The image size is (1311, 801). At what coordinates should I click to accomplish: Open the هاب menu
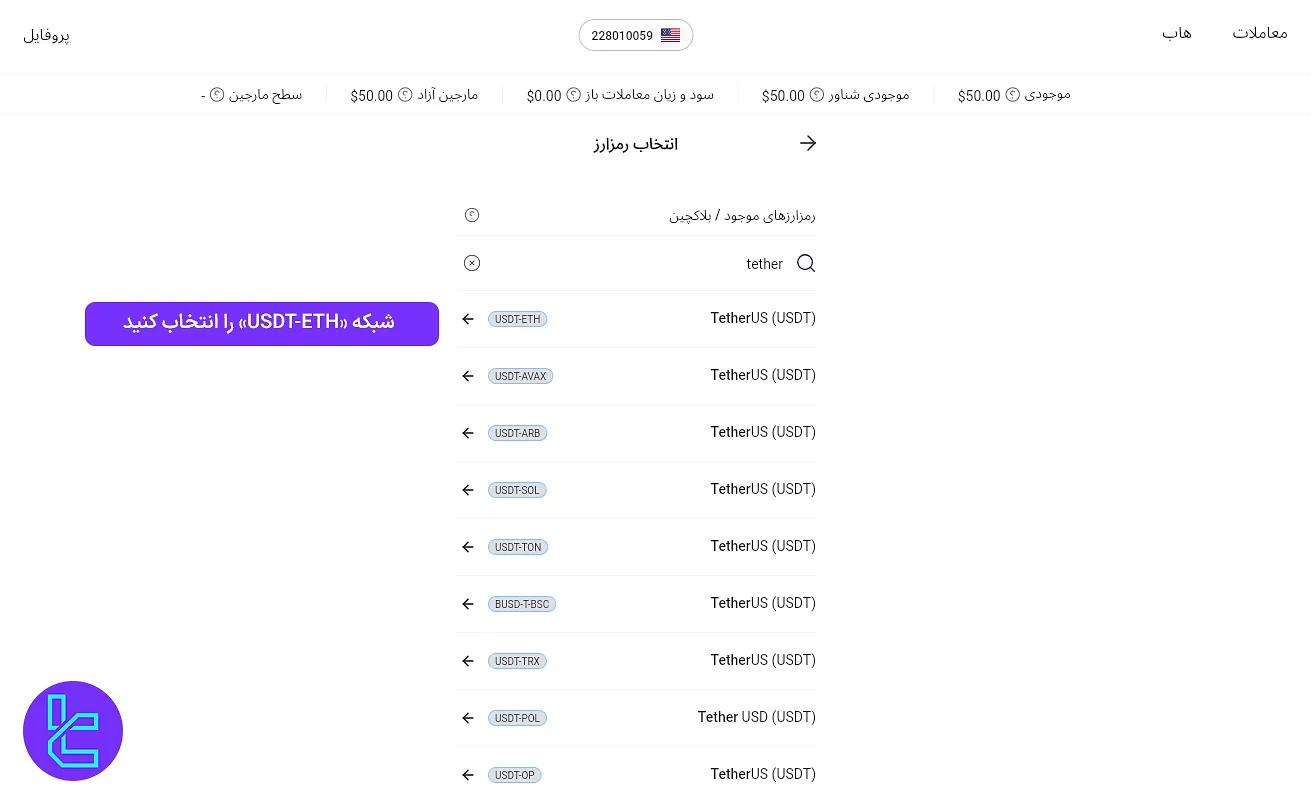1176,33
